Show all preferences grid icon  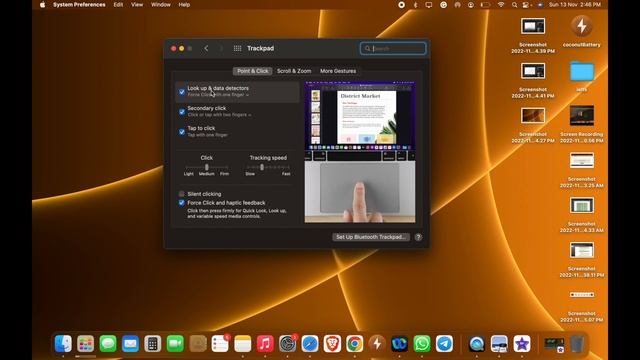click(237, 48)
